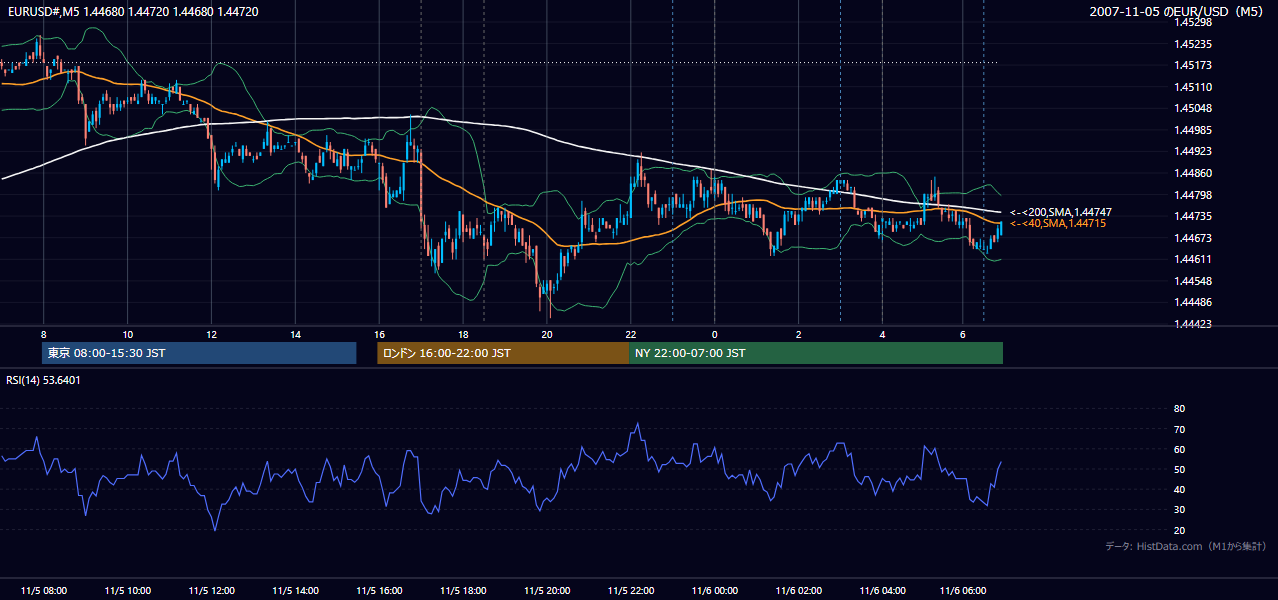The width and height of the screenshot is (1278, 600).
Task: Click price axis label 1.44423
Action: [x=1193, y=323]
